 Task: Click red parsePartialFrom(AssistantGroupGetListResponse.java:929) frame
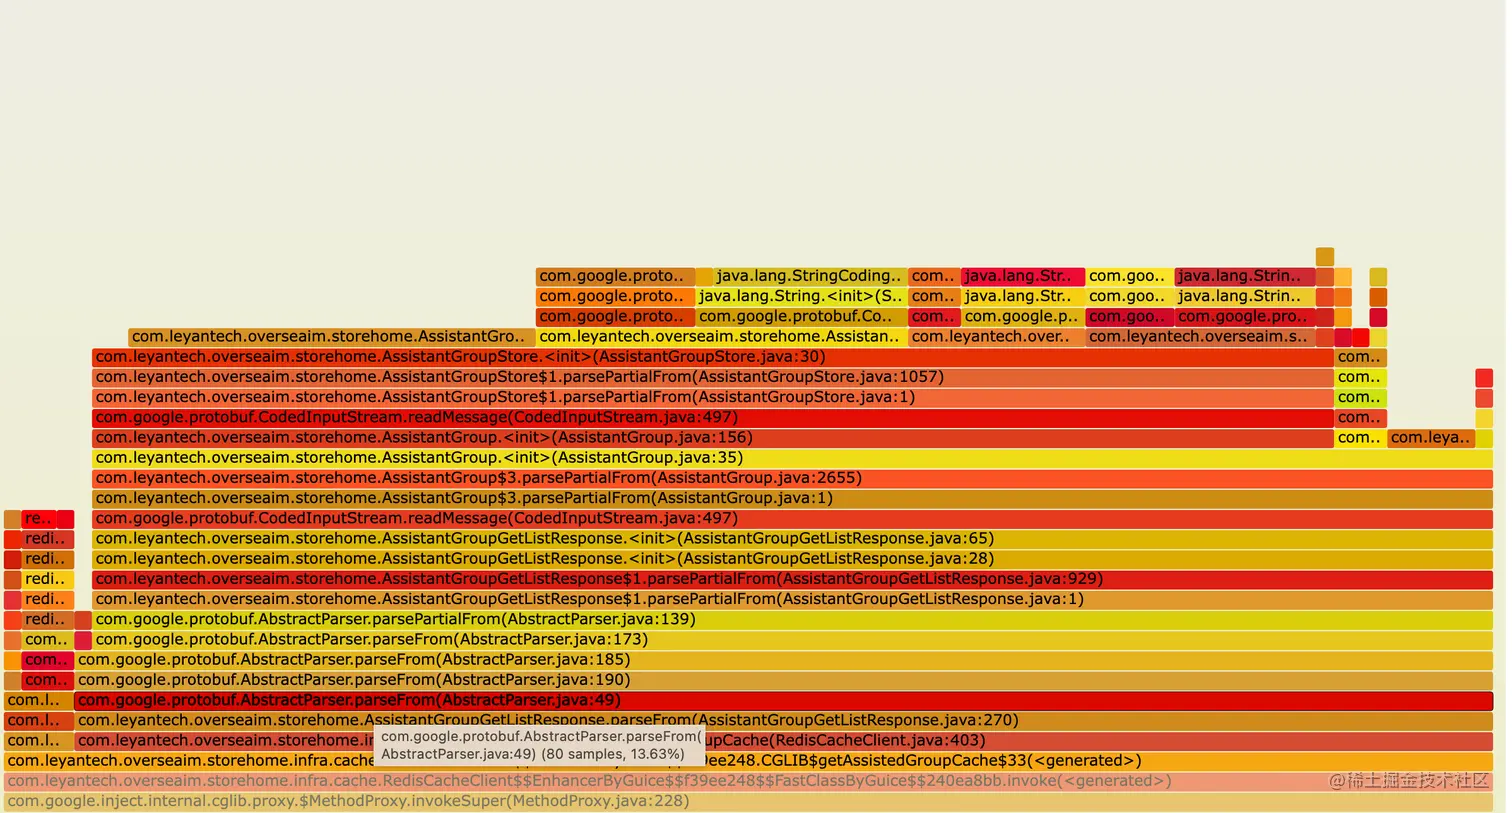pyautogui.click(x=792, y=579)
